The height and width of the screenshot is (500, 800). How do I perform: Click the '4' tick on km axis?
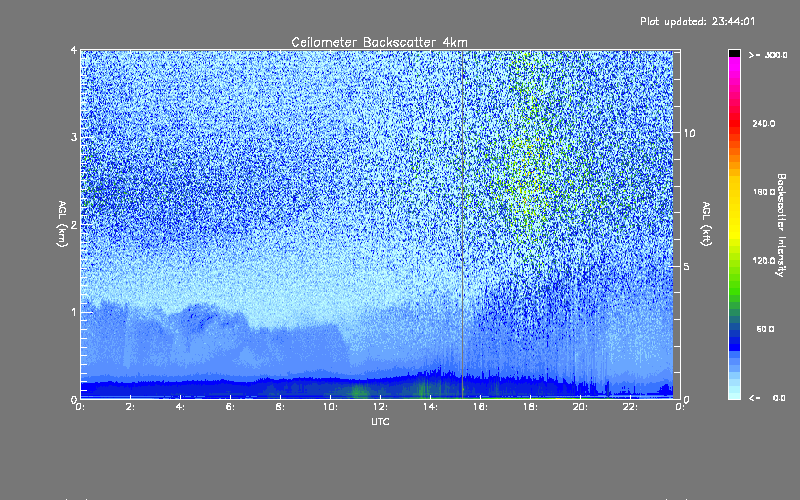[74, 51]
